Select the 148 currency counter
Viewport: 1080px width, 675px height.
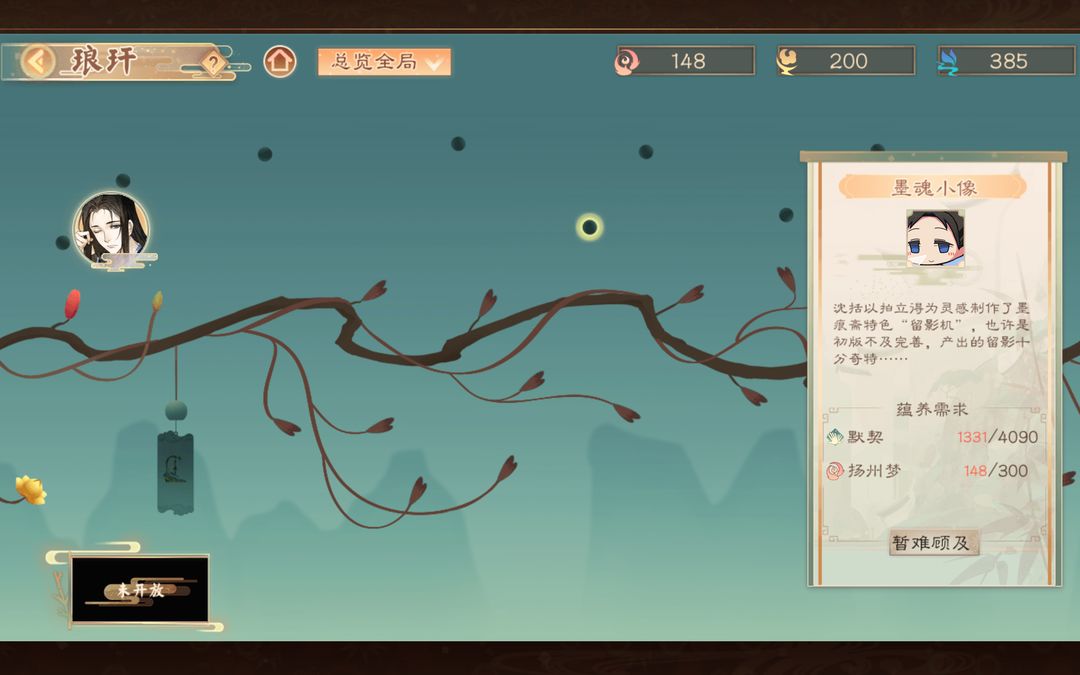687,61
